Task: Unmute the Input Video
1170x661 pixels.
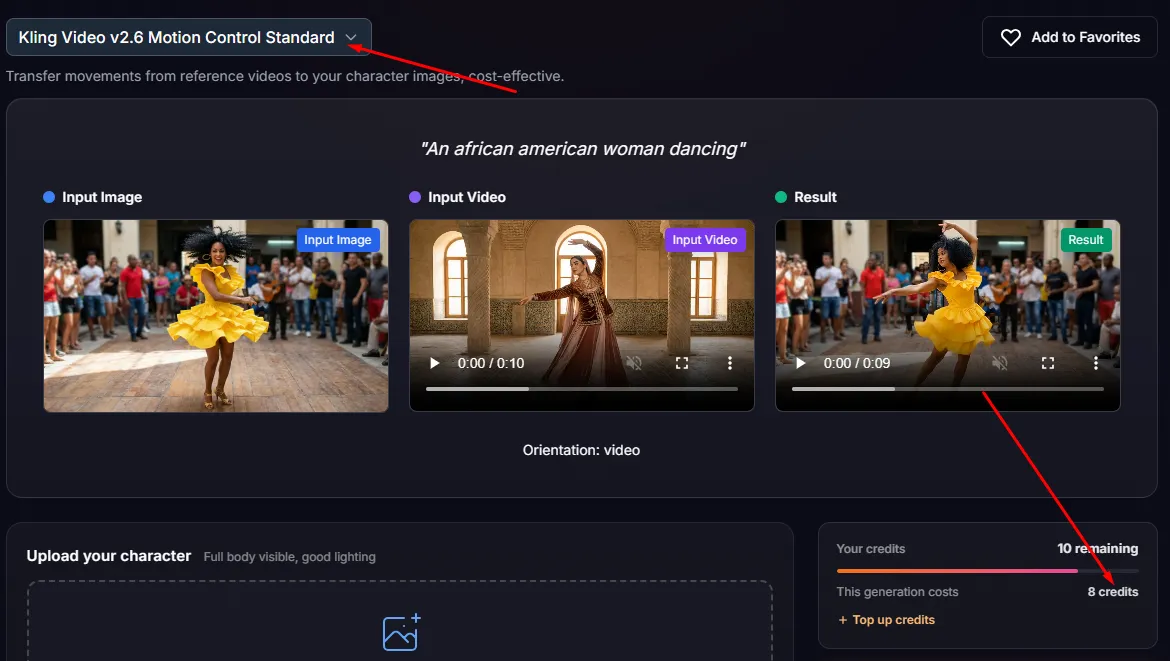Action: (x=634, y=363)
